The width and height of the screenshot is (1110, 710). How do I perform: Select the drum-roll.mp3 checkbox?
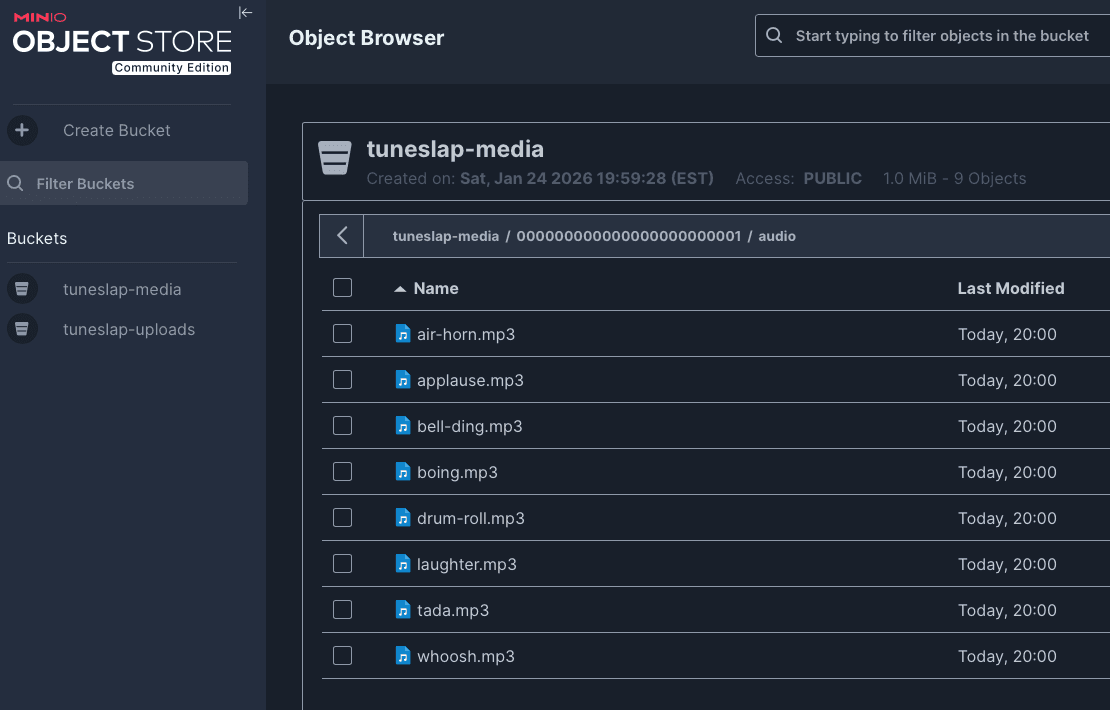tap(342, 517)
